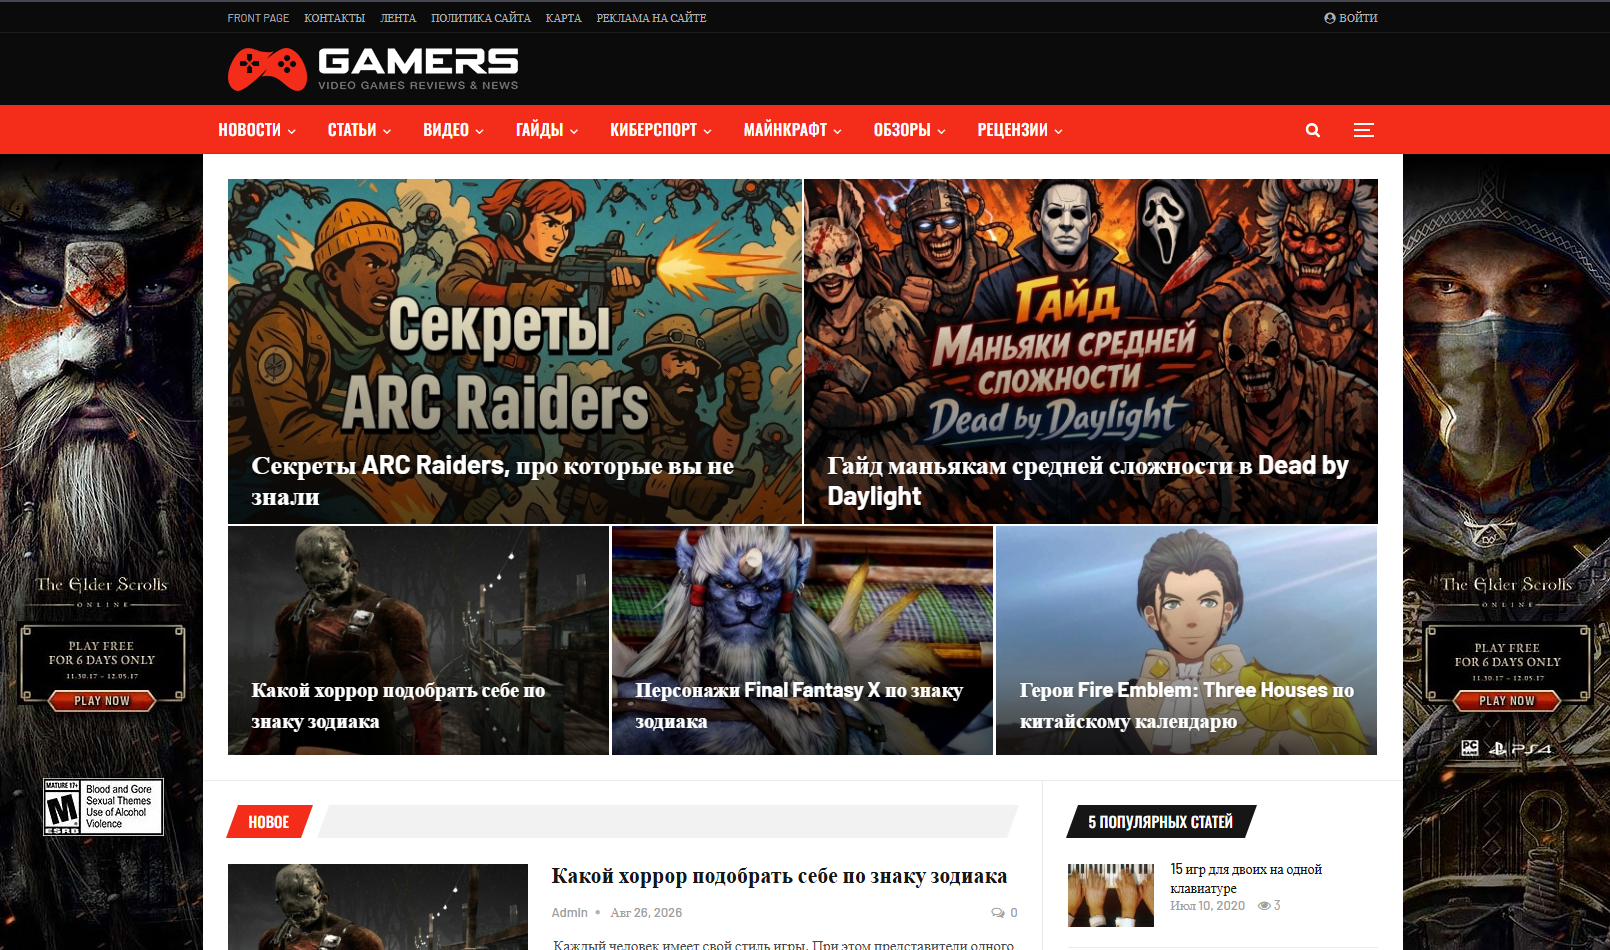Screen dimensions: 1610x950
Task: Expand the Майнкрафт menu dropdown
Action: click(x=793, y=130)
